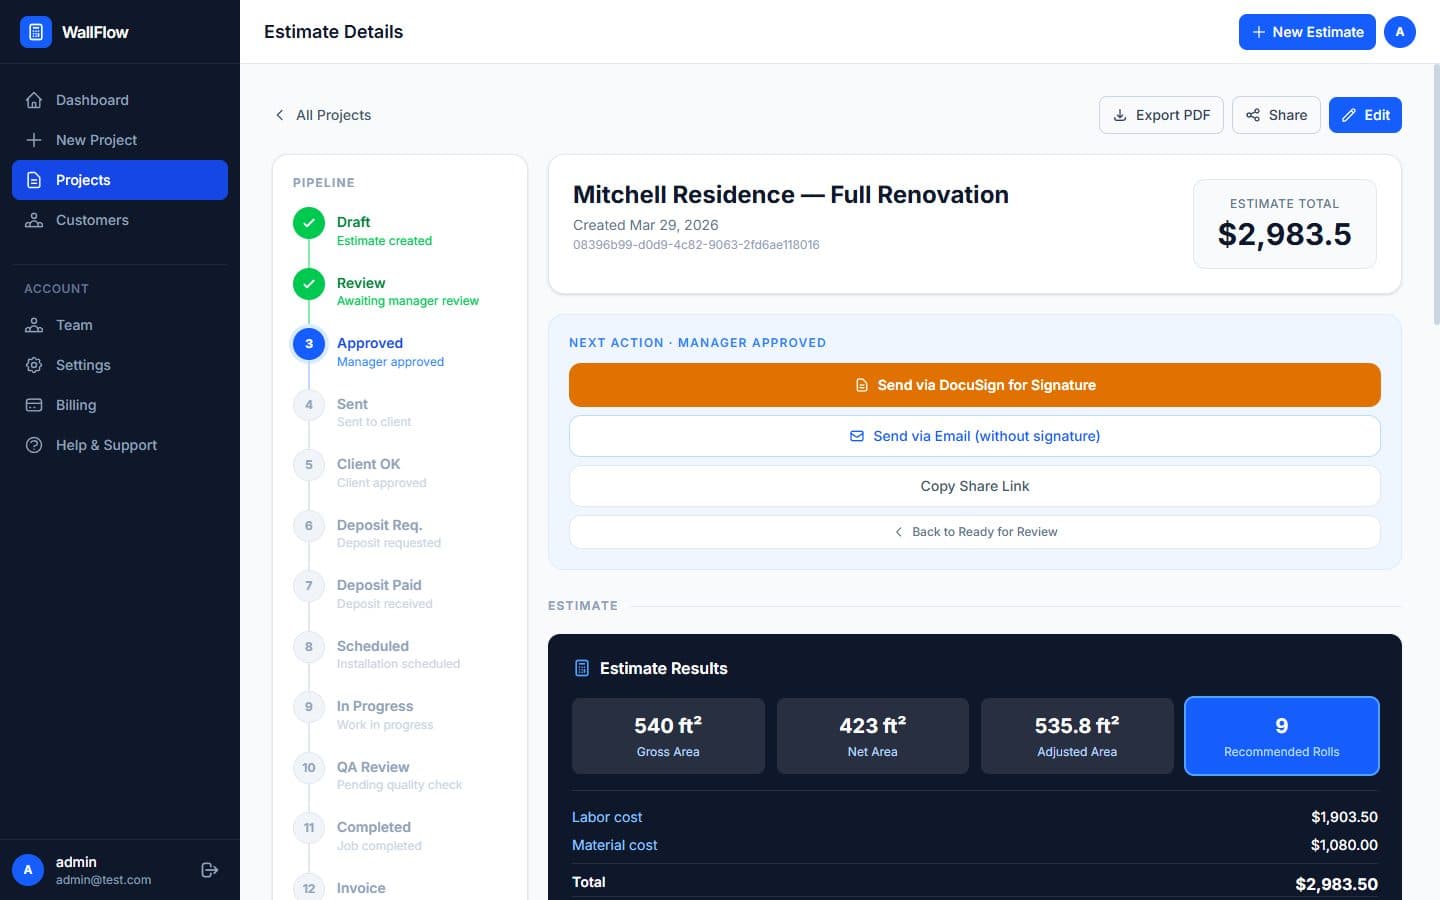
Task: Click the back chevron beside All Projects
Action: pyautogui.click(x=280, y=115)
